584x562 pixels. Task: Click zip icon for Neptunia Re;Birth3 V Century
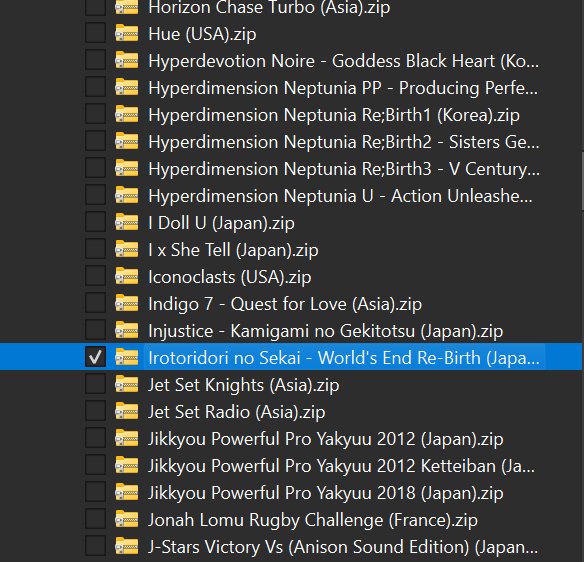[x=127, y=168]
